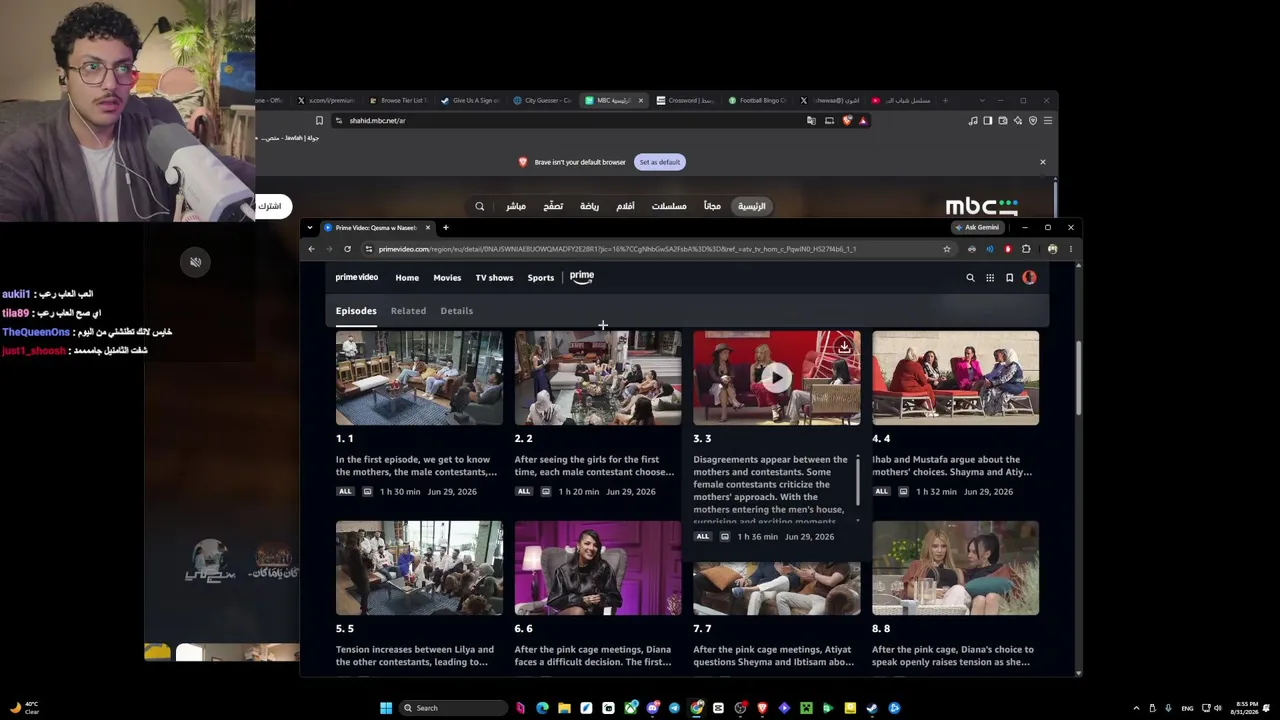
Task: Open TV shows in Prime Video navigation
Action: (494, 278)
